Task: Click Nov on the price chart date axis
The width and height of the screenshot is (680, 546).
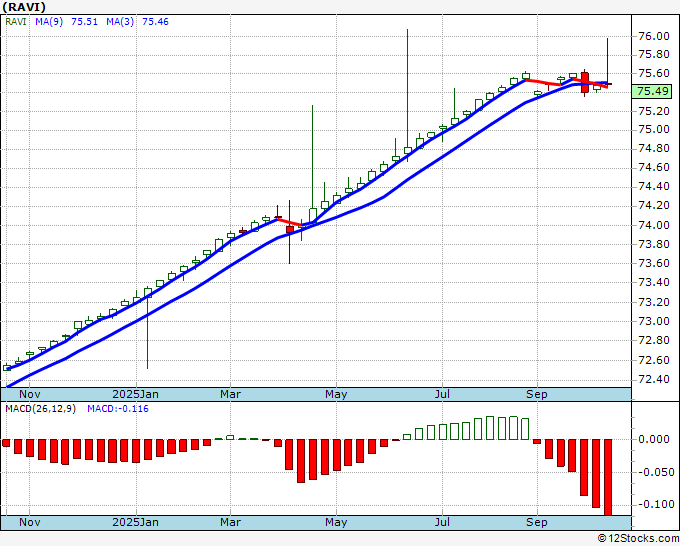Action: pos(30,394)
